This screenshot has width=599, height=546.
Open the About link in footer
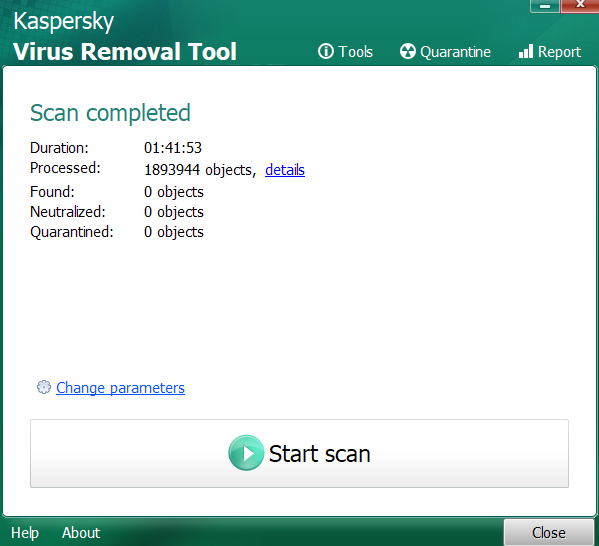[81, 533]
